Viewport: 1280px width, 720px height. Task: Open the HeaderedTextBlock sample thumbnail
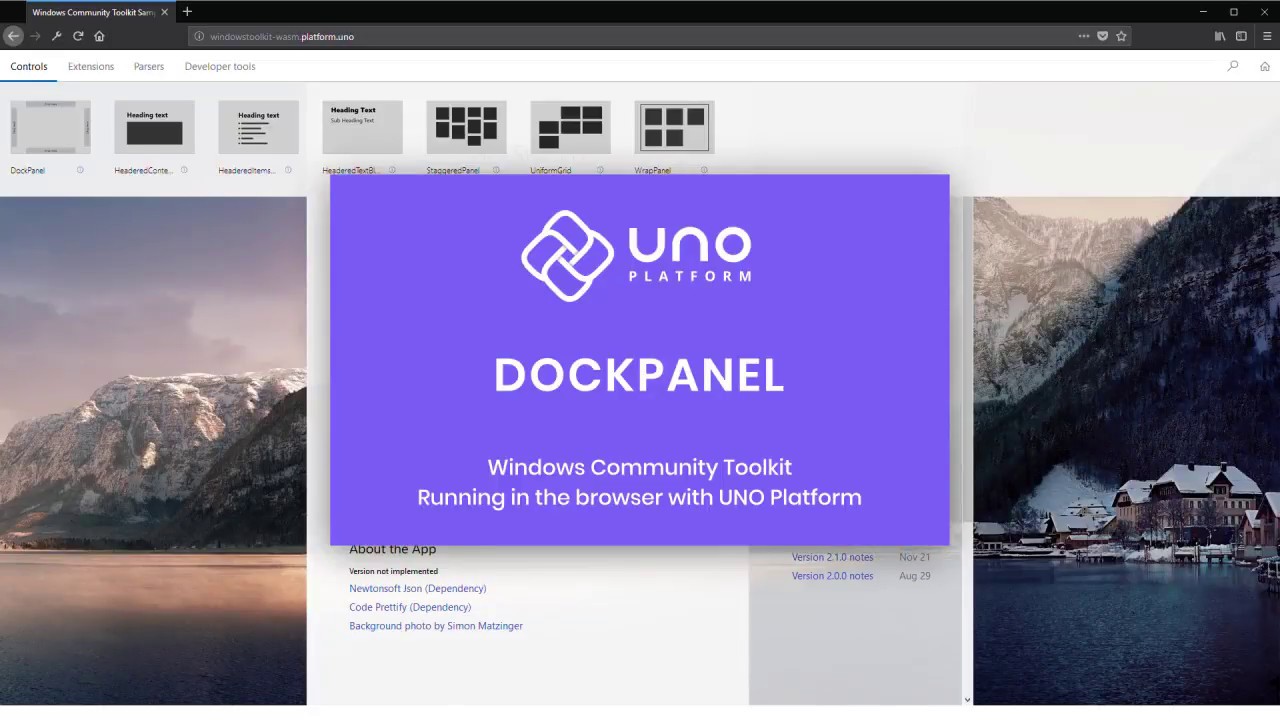point(362,127)
